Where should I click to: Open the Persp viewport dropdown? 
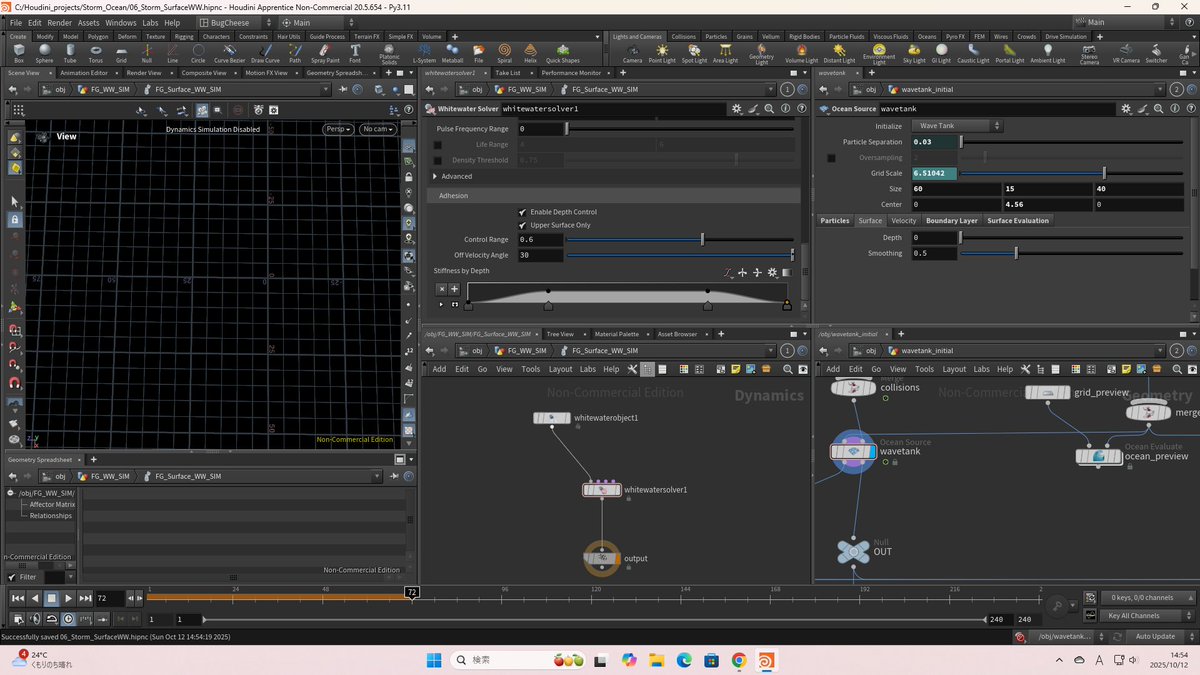point(340,129)
